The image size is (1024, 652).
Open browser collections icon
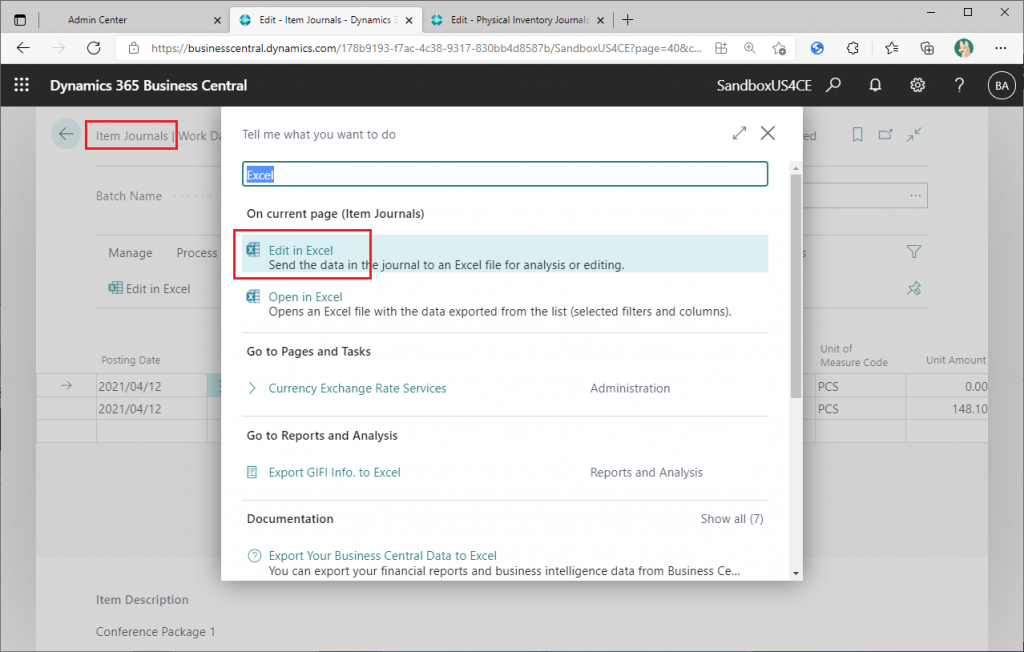927,48
